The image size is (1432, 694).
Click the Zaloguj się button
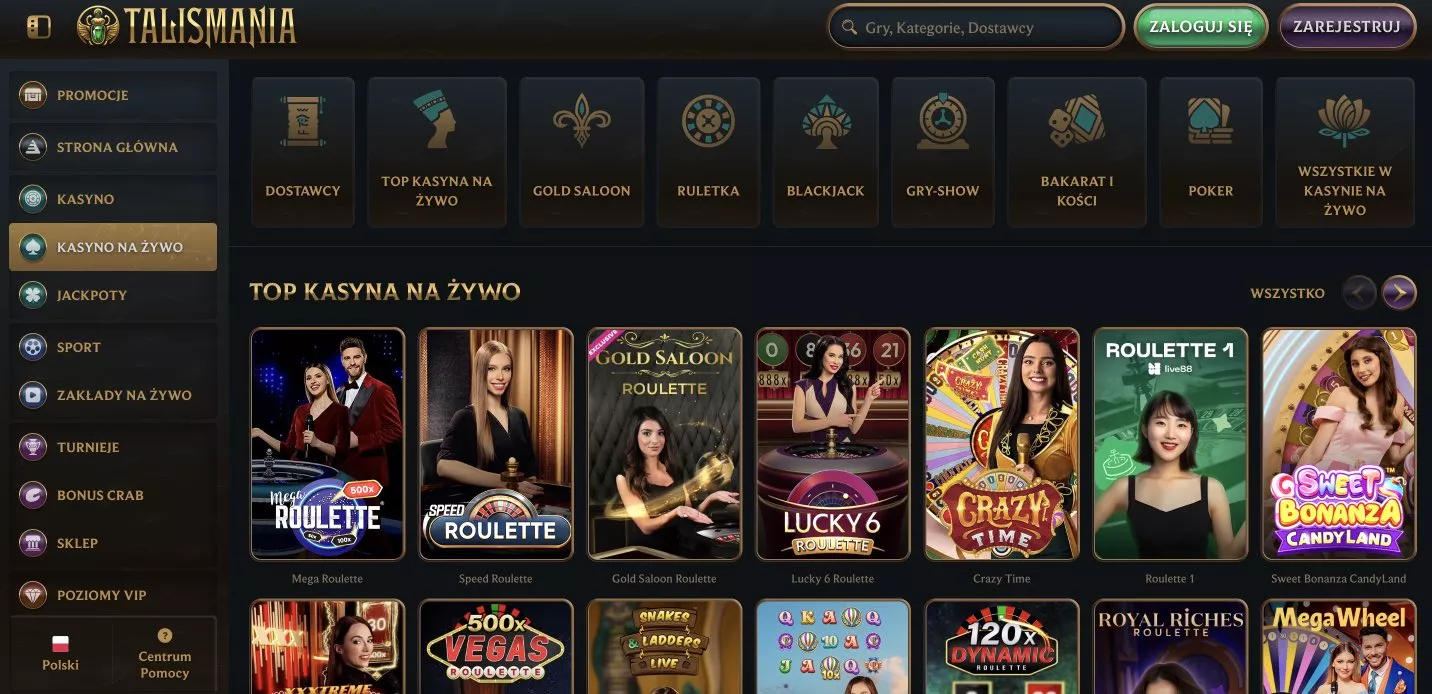[1201, 27]
